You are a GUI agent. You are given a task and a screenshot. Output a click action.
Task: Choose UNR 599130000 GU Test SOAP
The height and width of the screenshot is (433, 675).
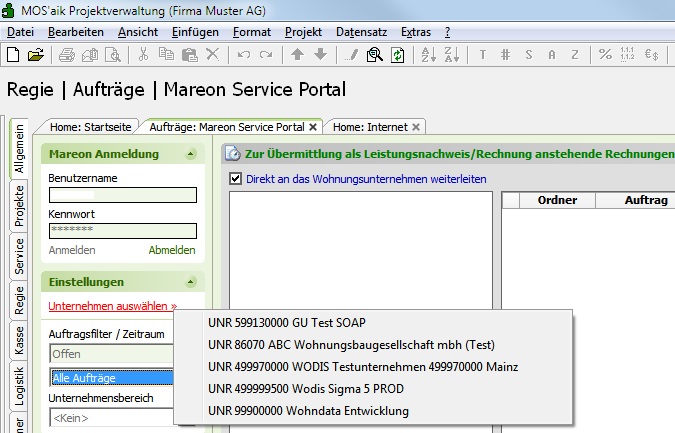[x=373, y=323]
